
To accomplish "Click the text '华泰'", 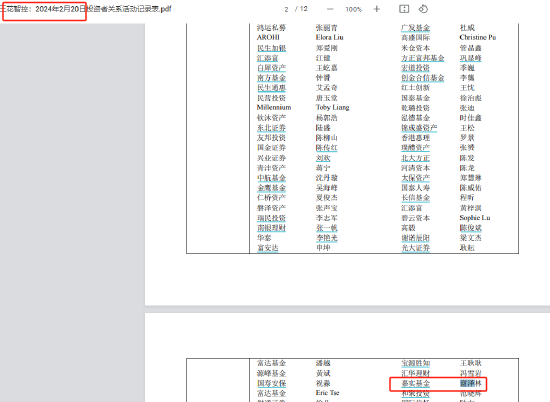I will tap(264, 238).
